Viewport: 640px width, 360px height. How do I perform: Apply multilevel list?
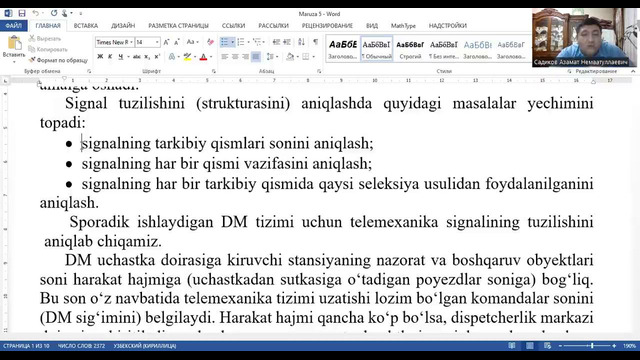(x=257, y=42)
